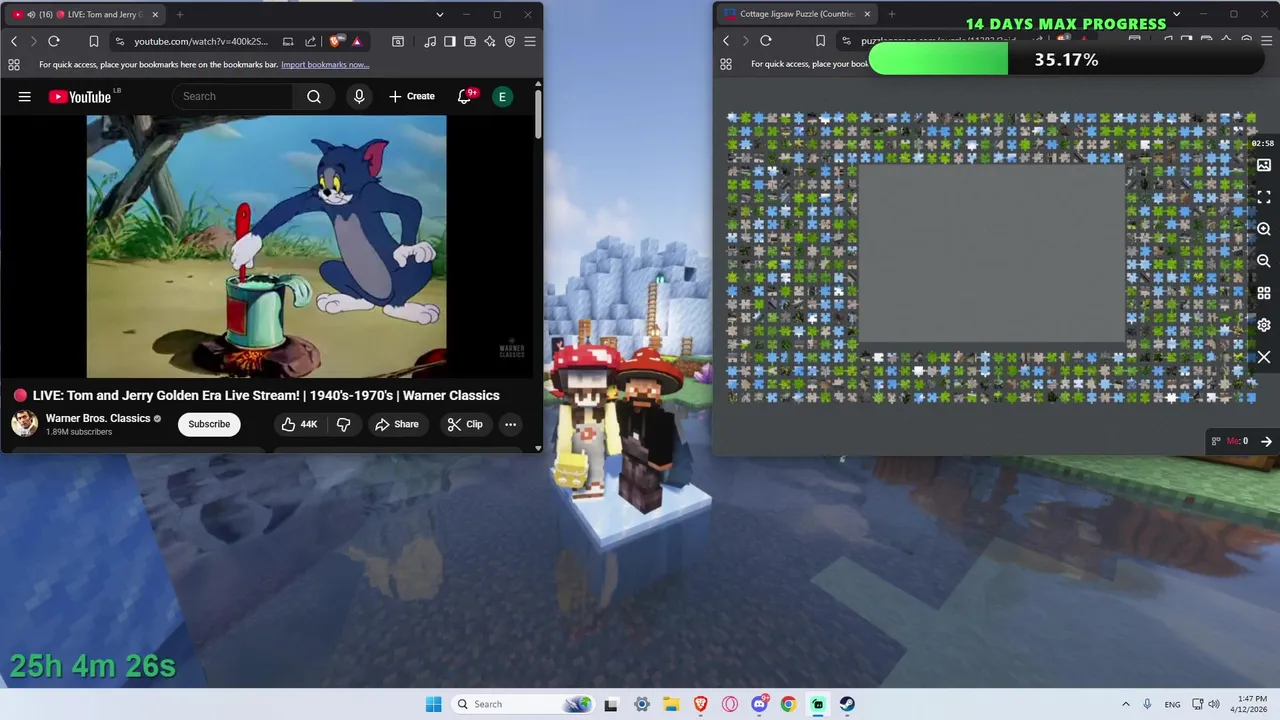The height and width of the screenshot is (720, 1280).
Task: Arrange puzzle pieces with grid icon
Action: (x=1264, y=293)
